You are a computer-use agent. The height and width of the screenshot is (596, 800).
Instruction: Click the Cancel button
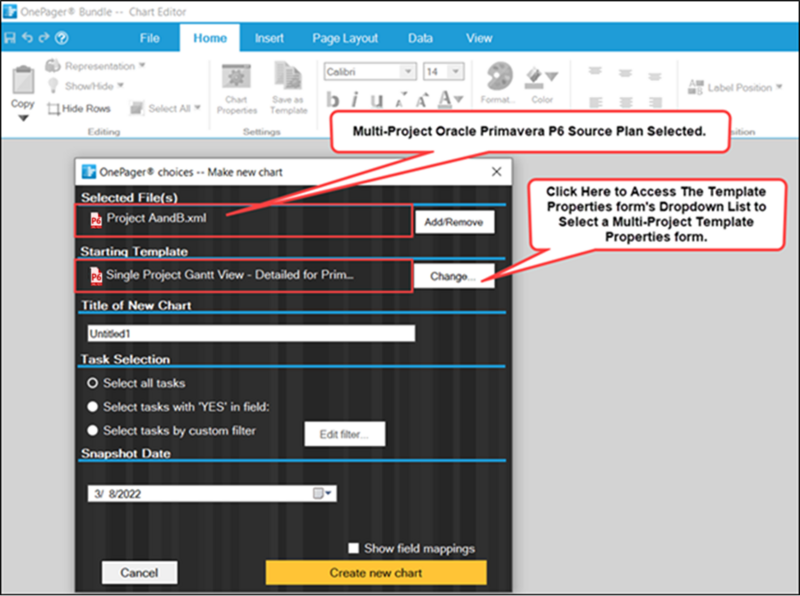point(139,573)
